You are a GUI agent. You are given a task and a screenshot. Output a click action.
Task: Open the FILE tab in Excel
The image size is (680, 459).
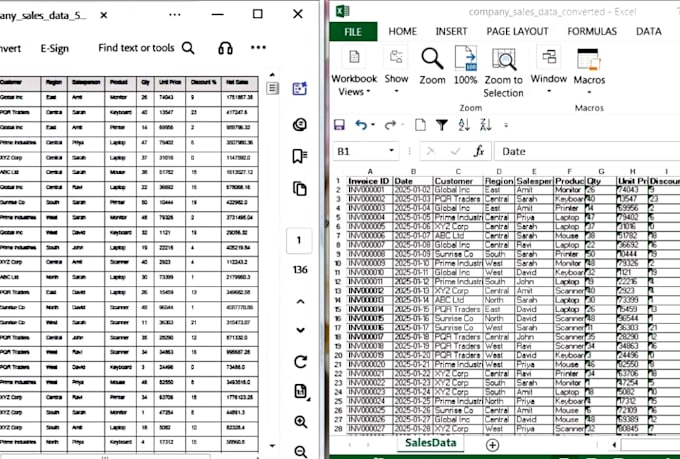(x=353, y=32)
